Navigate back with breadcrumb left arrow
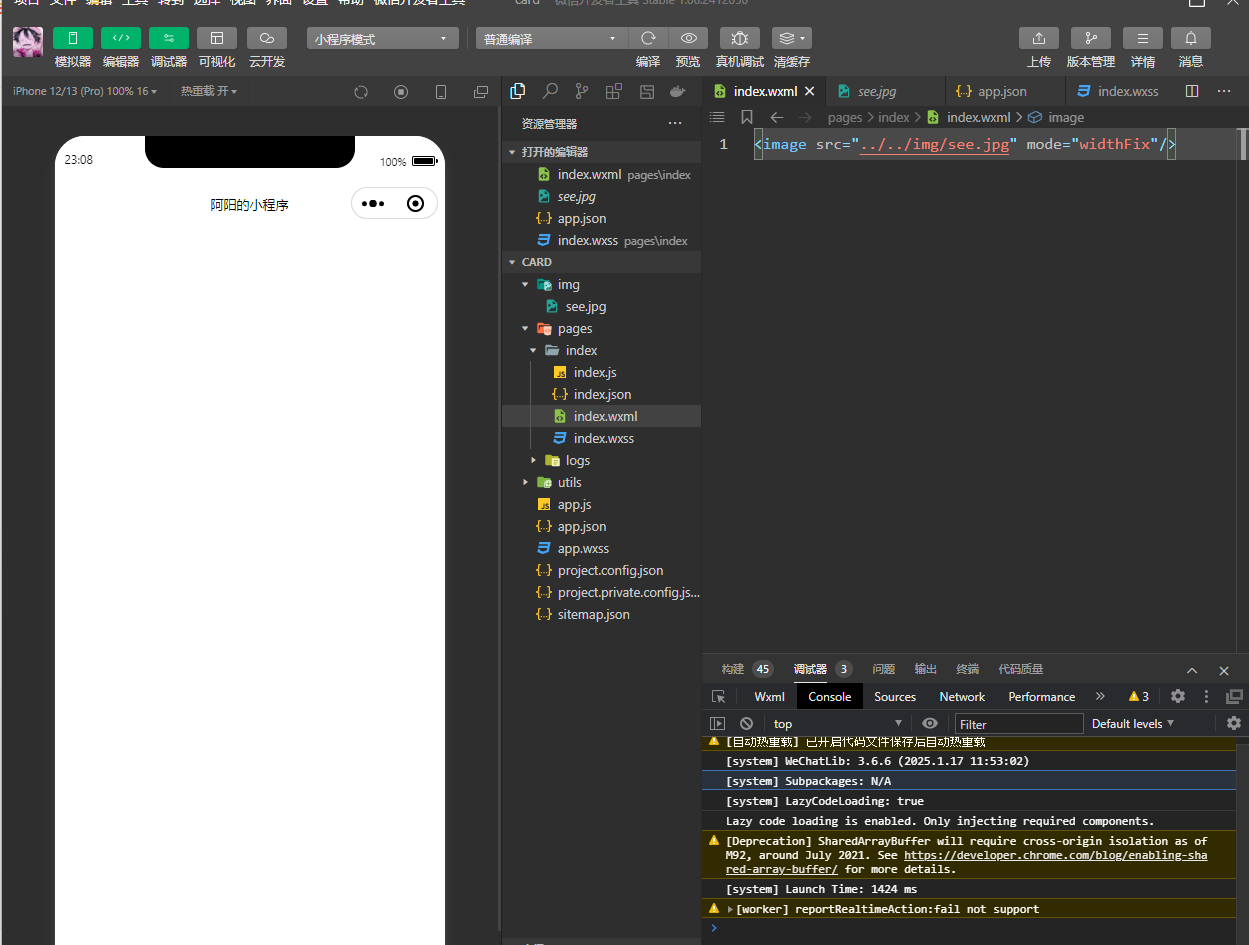The height and width of the screenshot is (945, 1249). pos(776,118)
